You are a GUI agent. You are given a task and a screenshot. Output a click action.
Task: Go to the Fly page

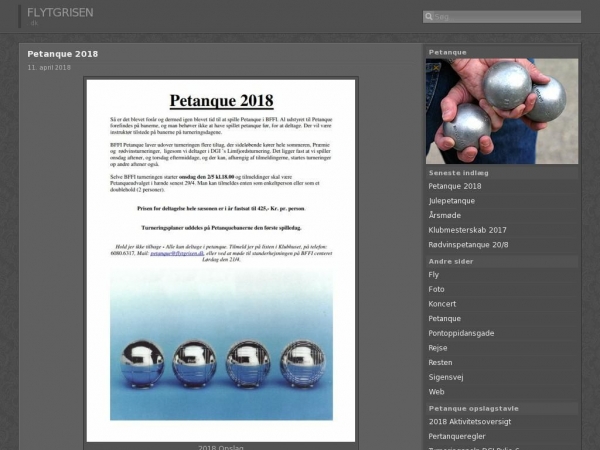[x=434, y=275]
